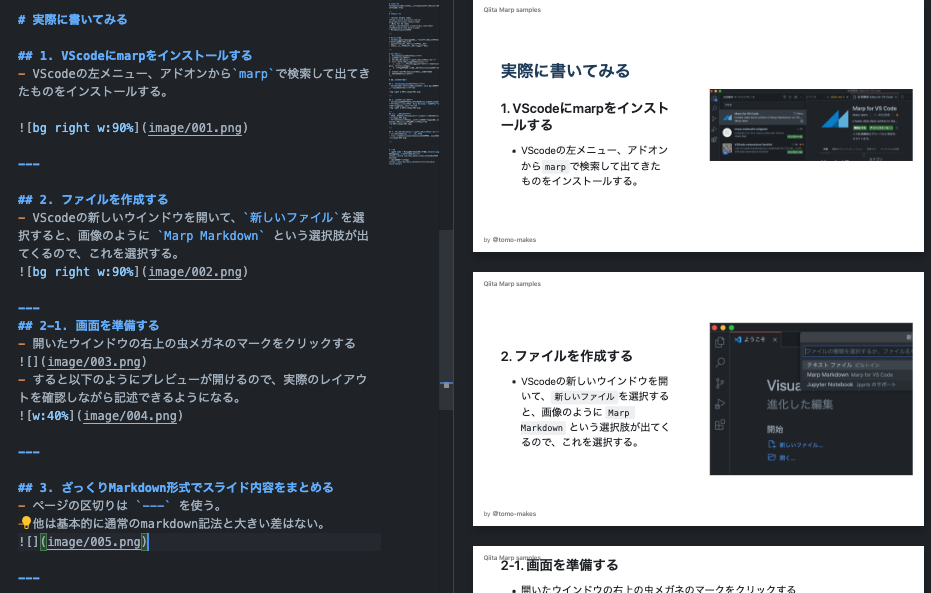The width and height of the screenshot is (931, 593).
Task: Click preview heading '1. VScodeにmarpをインストールする'
Action: tap(585, 116)
